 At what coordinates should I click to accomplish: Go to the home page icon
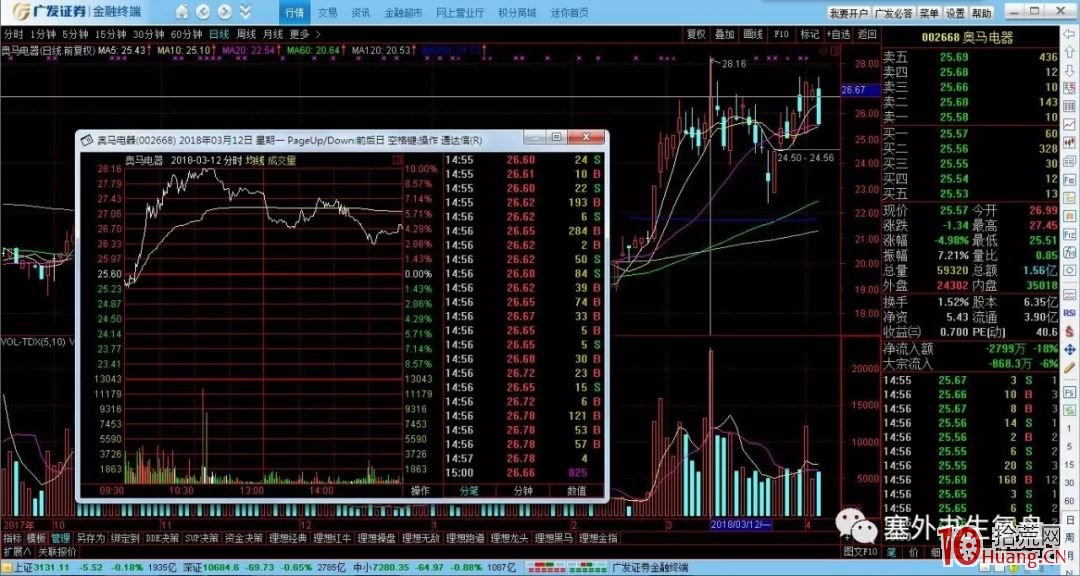(182, 12)
